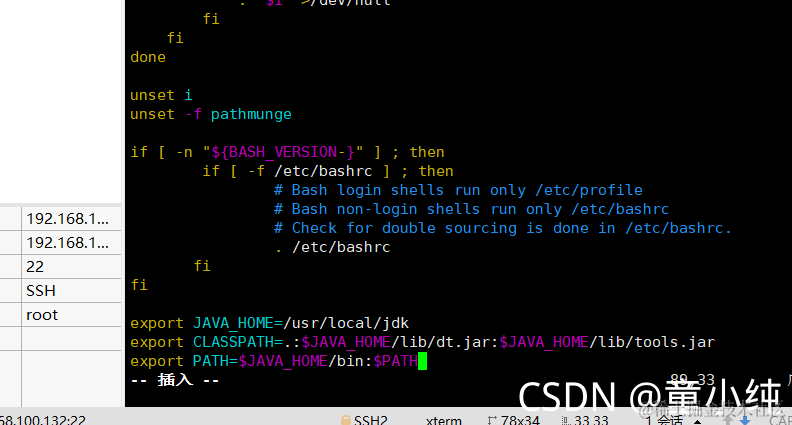Select the 192.168.1... cell directly above 22

point(71,243)
